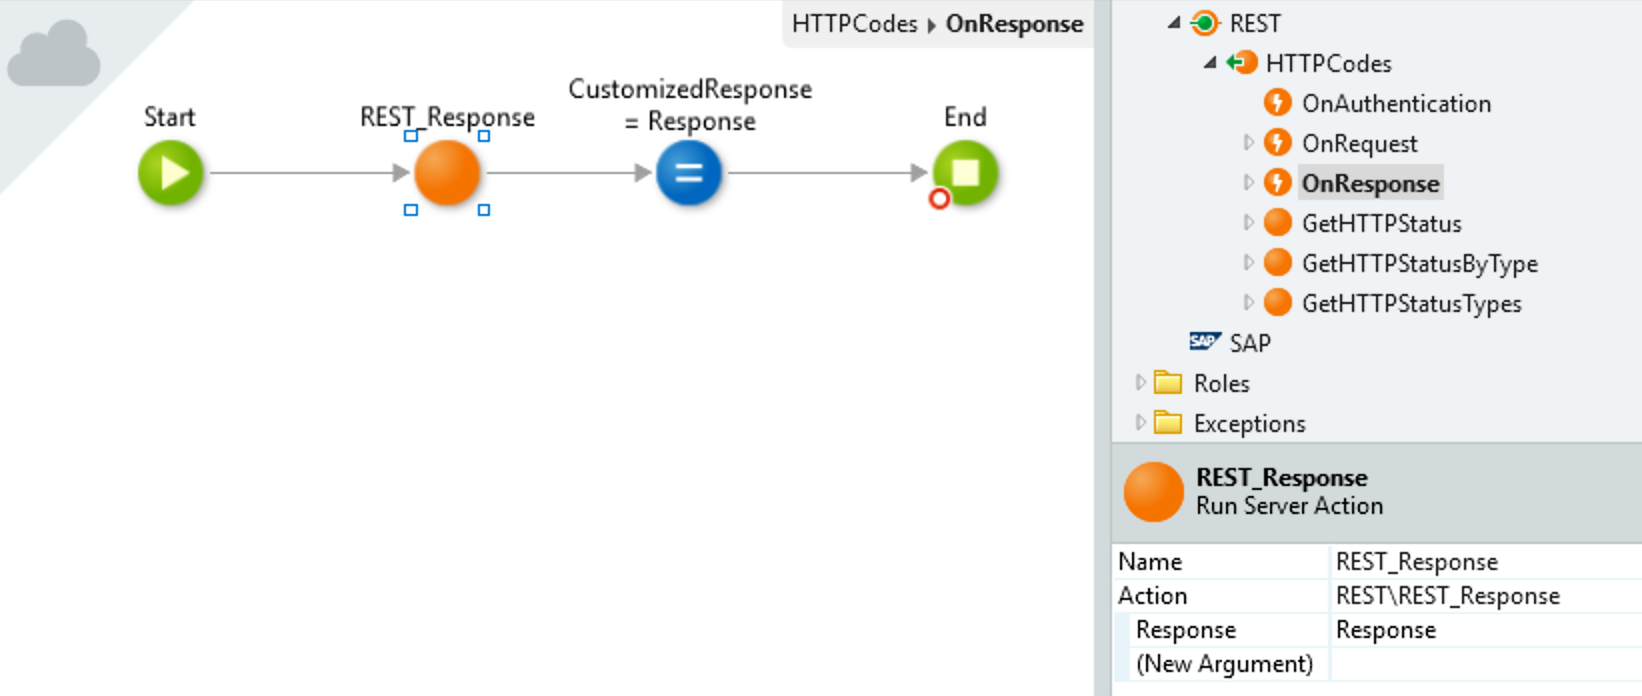1642x696 pixels.
Task: Click the REST_Response label above the orange node
Action: [x=447, y=118]
